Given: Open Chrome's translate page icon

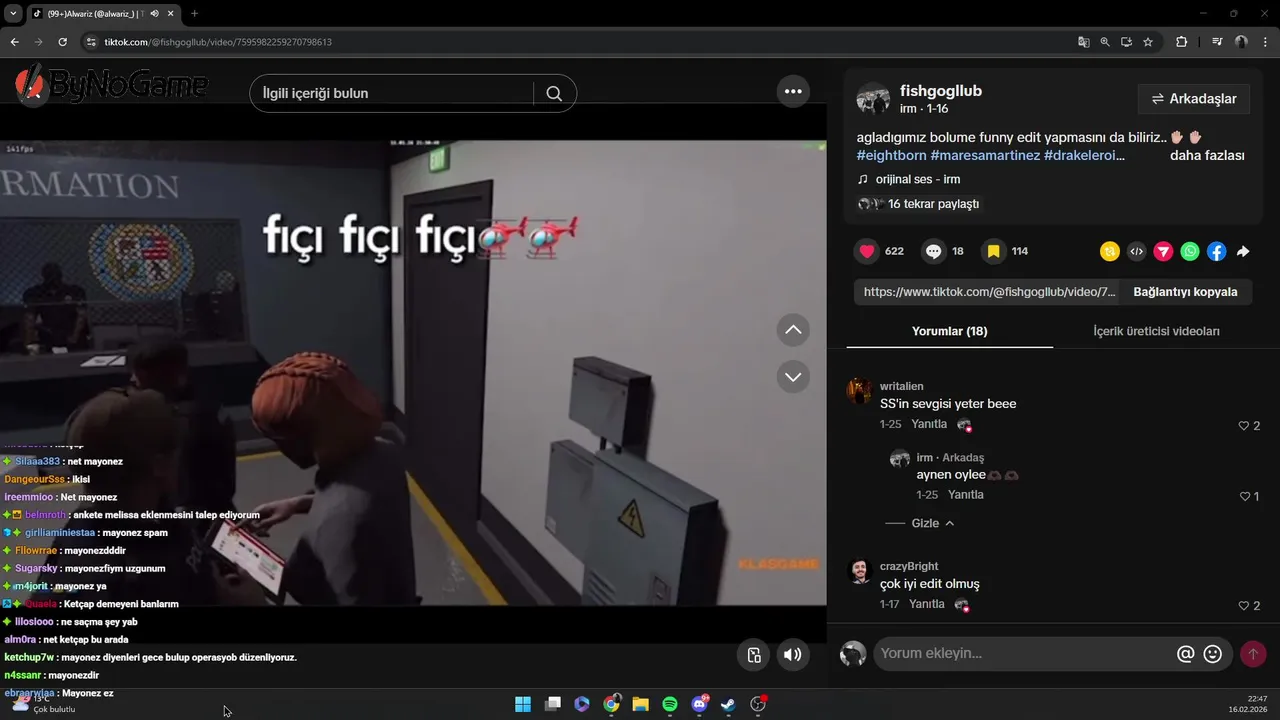Looking at the screenshot, I should 1083,42.
